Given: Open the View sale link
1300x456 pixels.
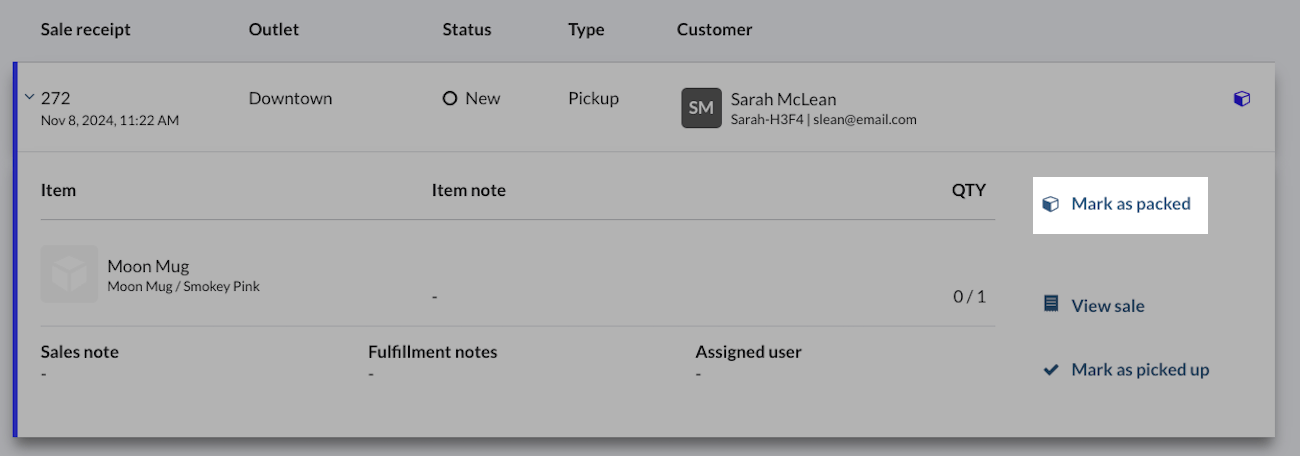Looking at the screenshot, I should coord(1107,306).
